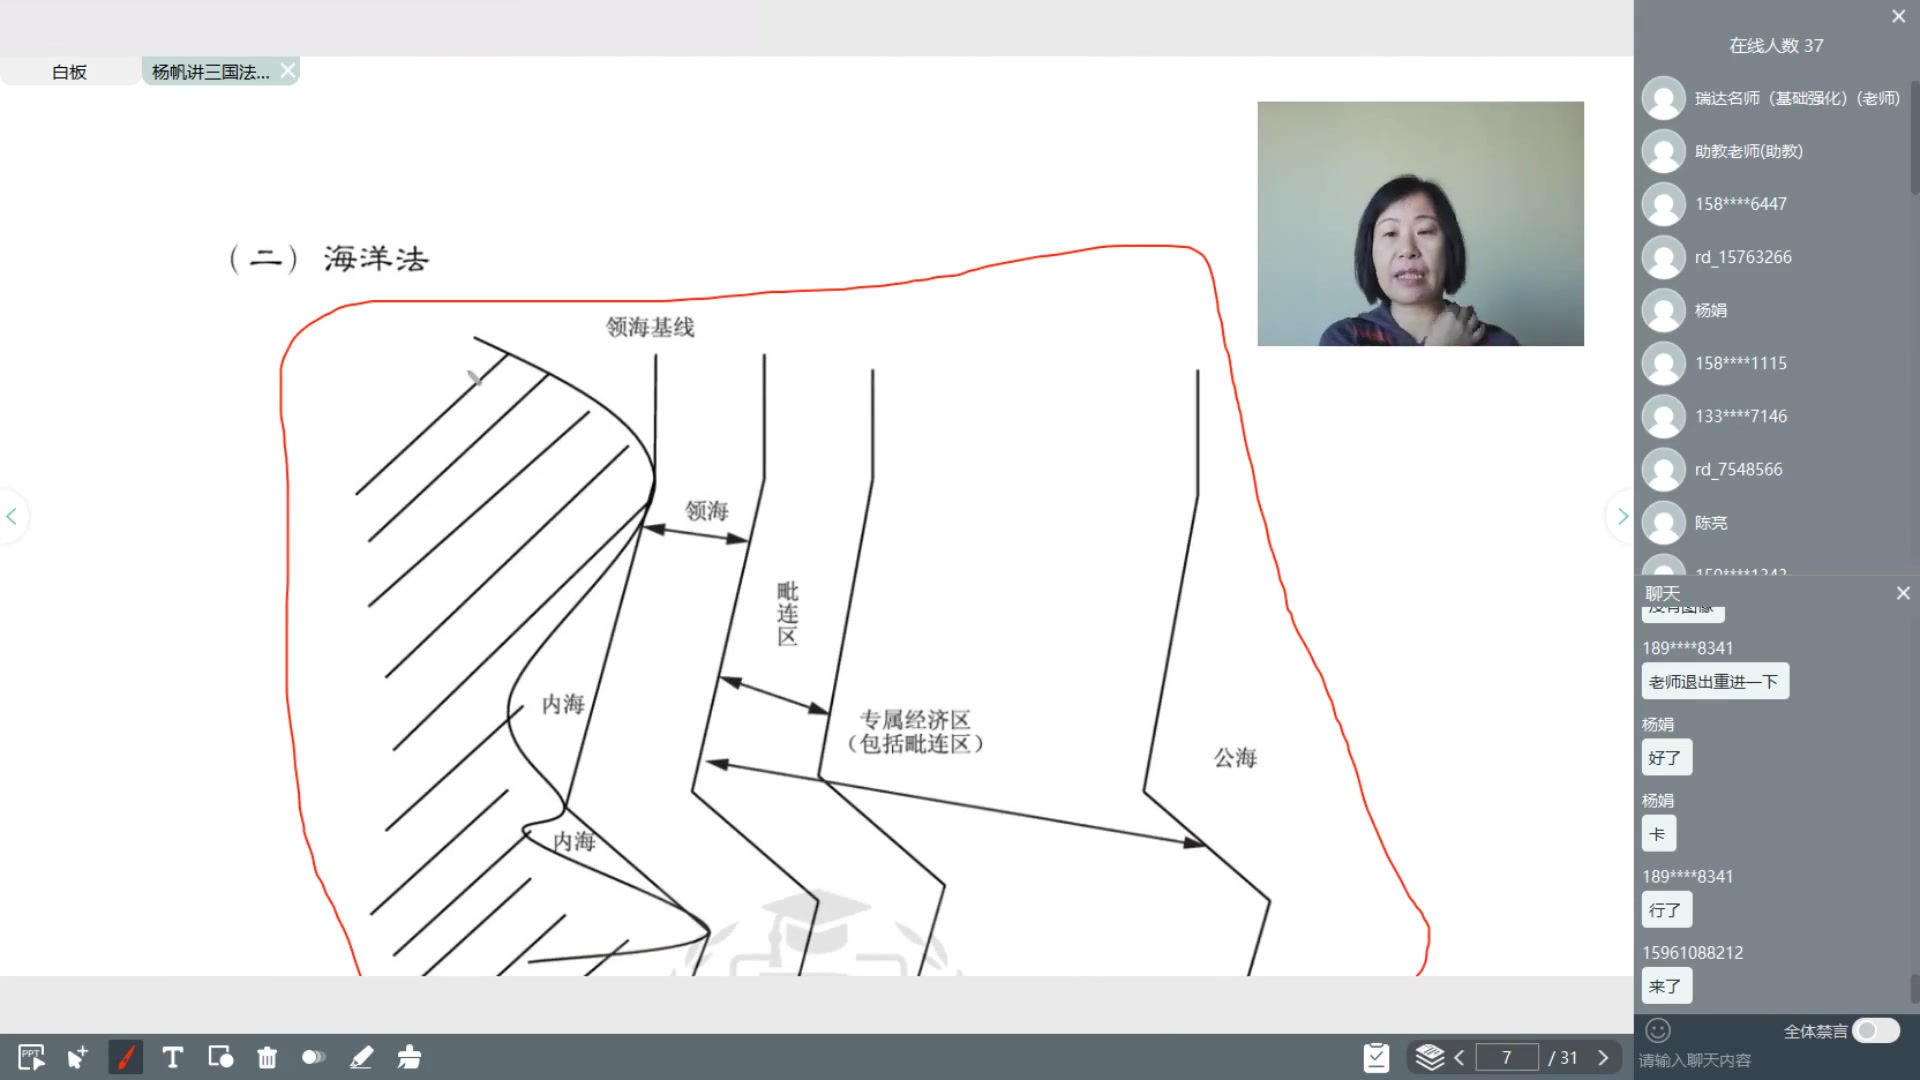Click the clear-all broom tool
The height and width of the screenshot is (1080, 1920).
(409, 1057)
